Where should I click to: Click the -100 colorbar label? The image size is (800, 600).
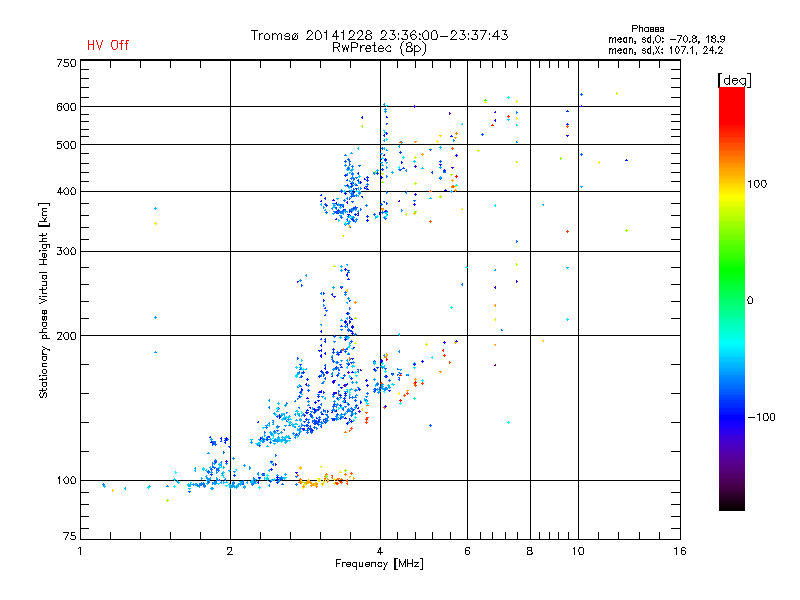point(762,417)
